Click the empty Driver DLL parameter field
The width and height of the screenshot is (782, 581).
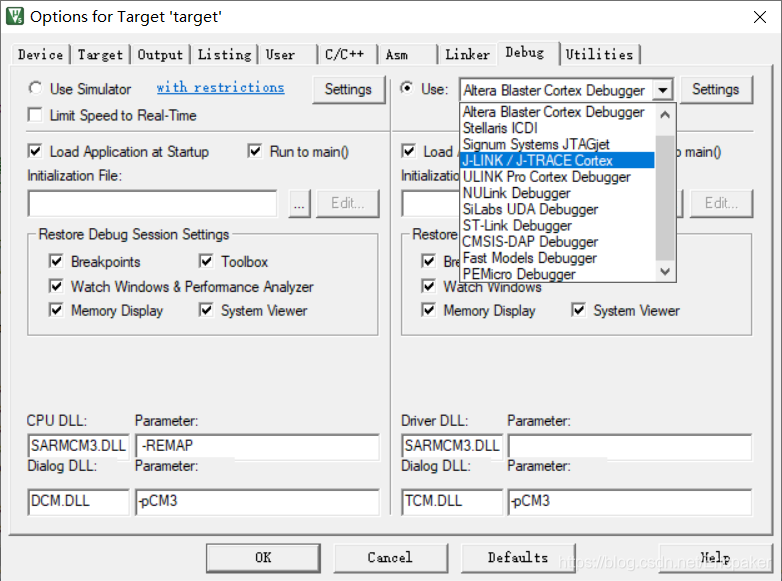coord(630,446)
